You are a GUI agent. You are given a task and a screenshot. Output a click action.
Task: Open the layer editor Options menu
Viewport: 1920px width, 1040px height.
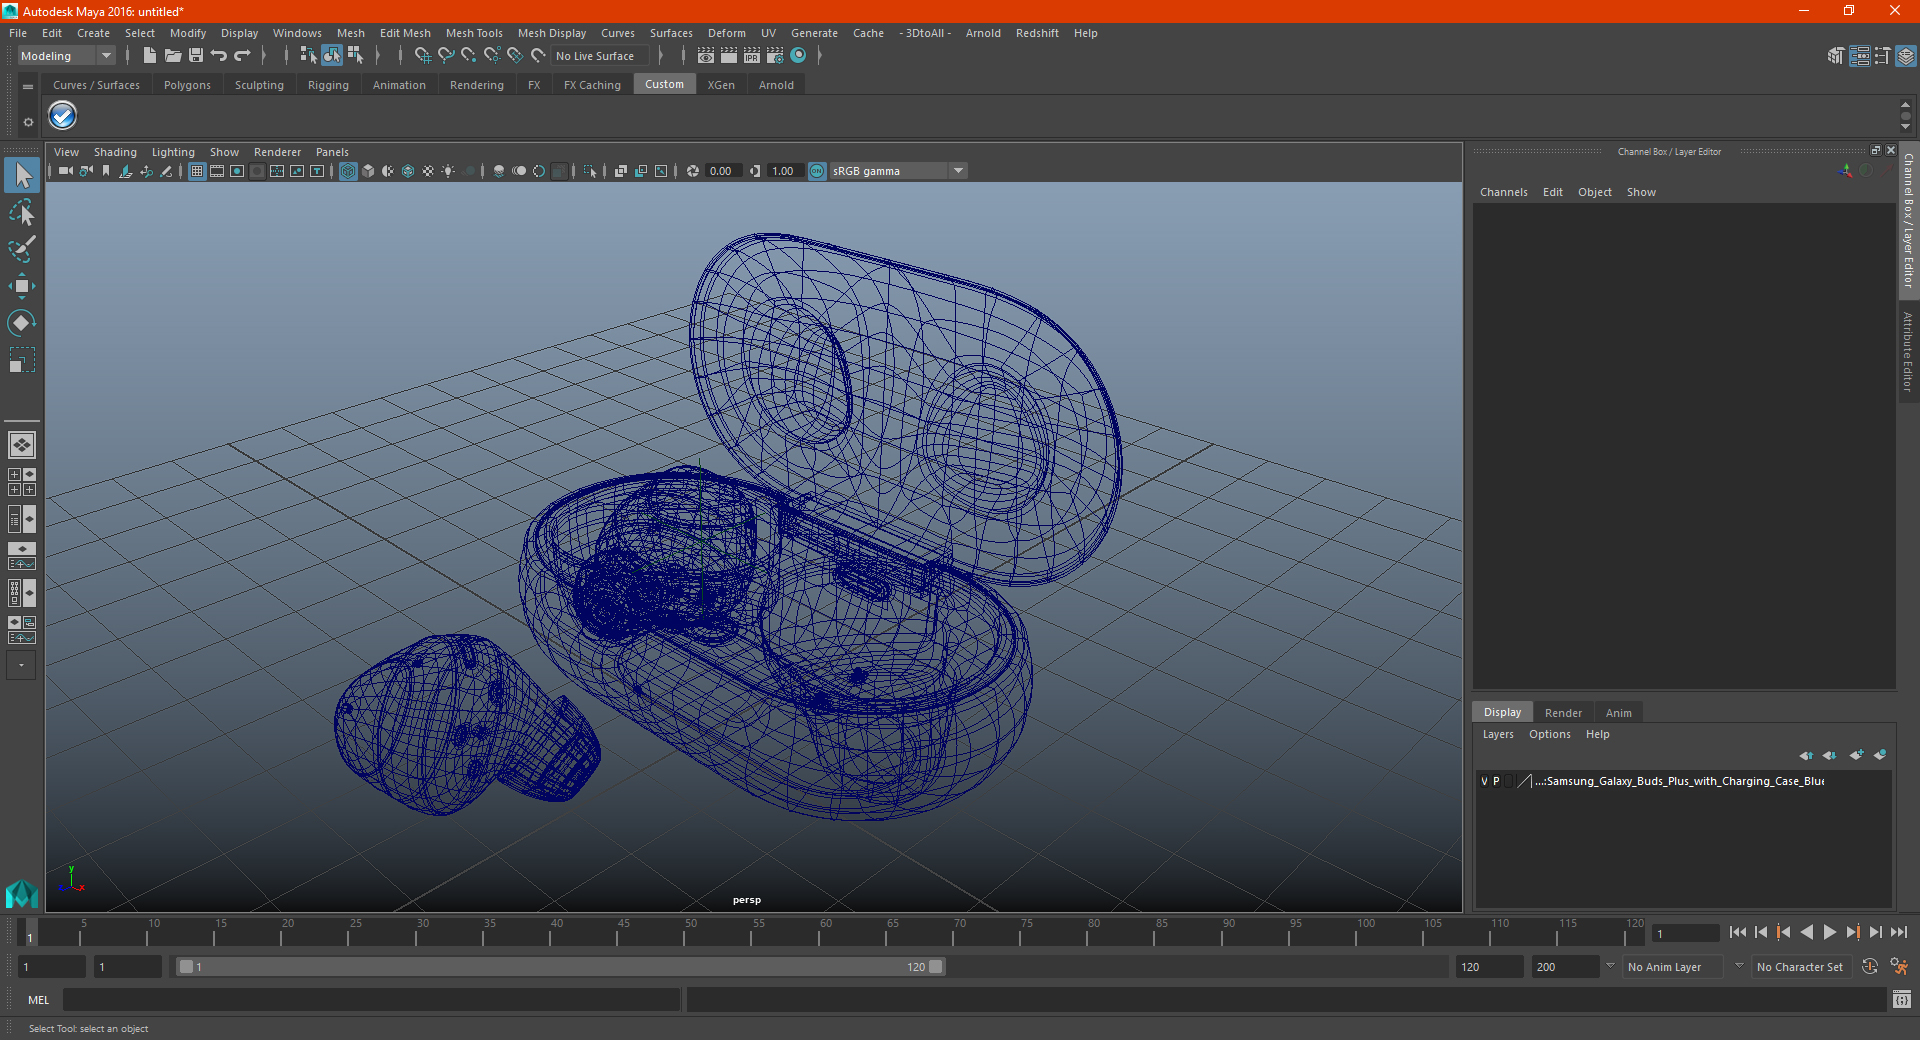coord(1549,734)
